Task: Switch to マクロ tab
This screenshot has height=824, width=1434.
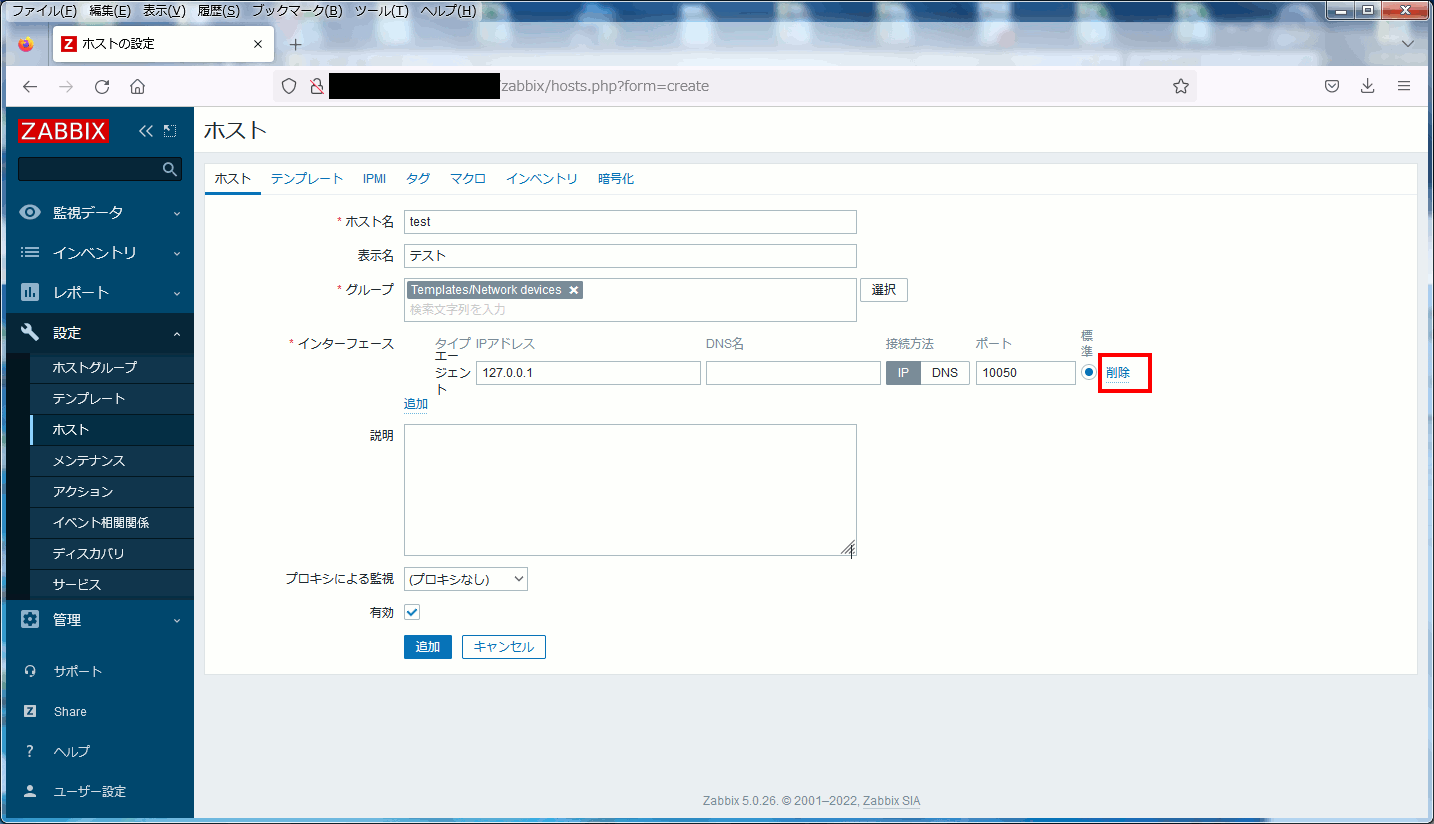Action: [468, 179]
